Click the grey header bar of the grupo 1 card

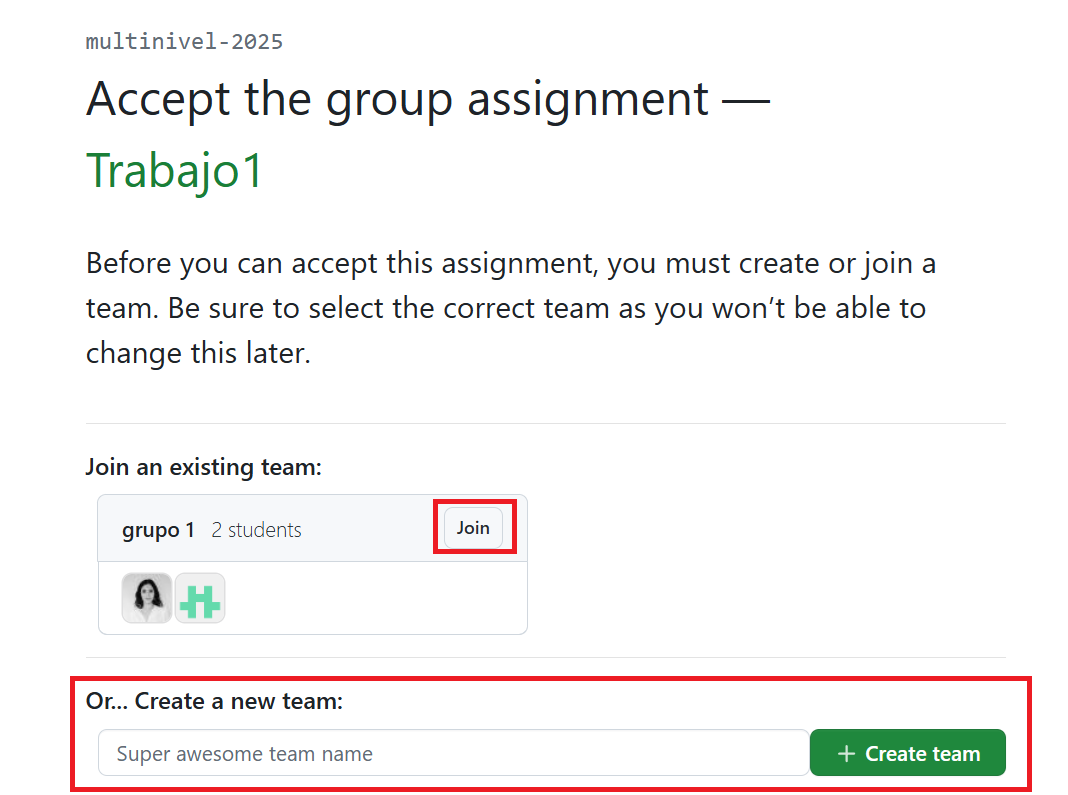pos(313,529)
